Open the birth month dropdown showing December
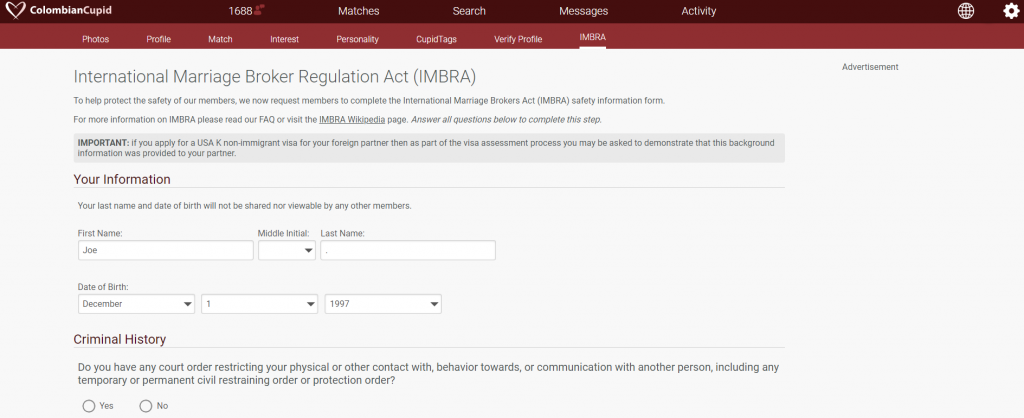 click(136, 304)
